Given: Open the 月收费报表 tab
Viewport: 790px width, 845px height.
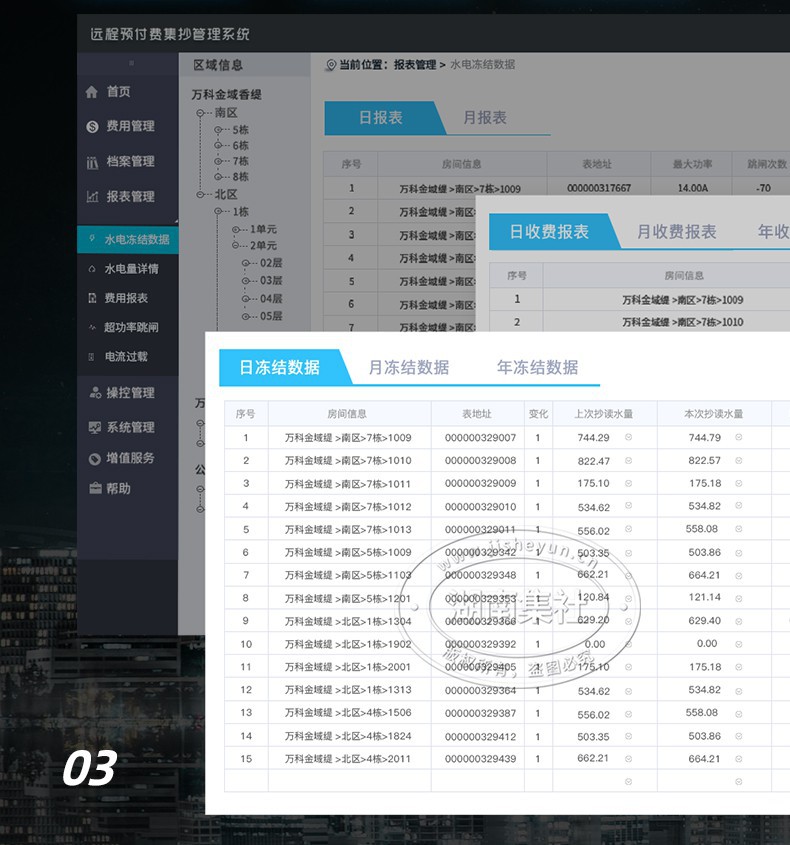Looking at the screenshot, I should pyautogui.click(x=676, y=232).
